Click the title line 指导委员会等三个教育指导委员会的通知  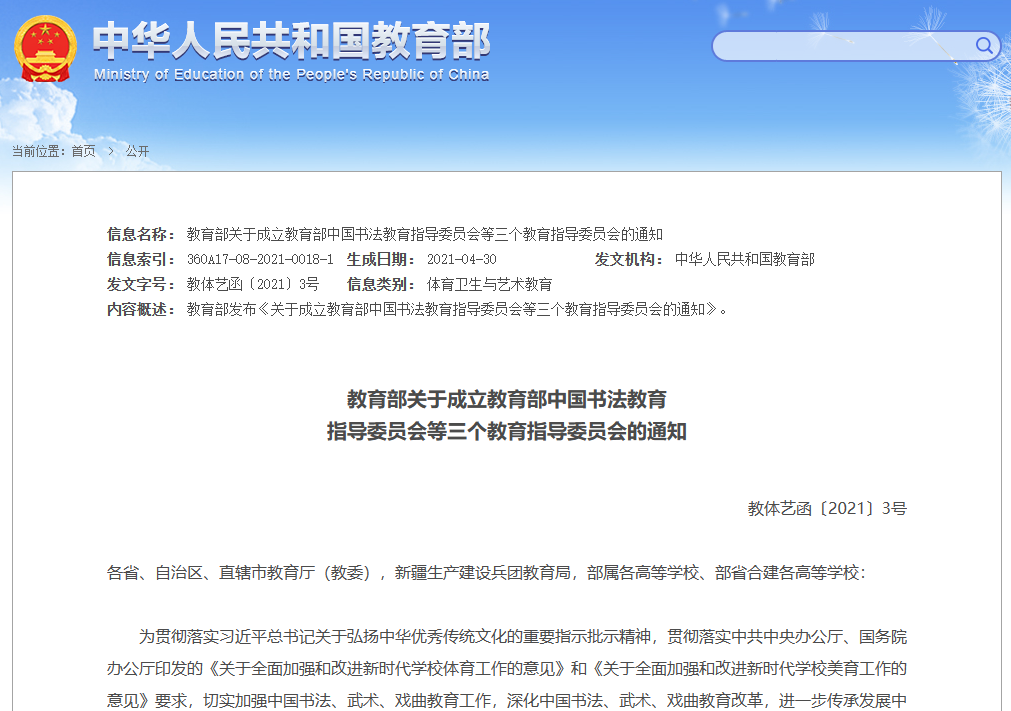507,431
